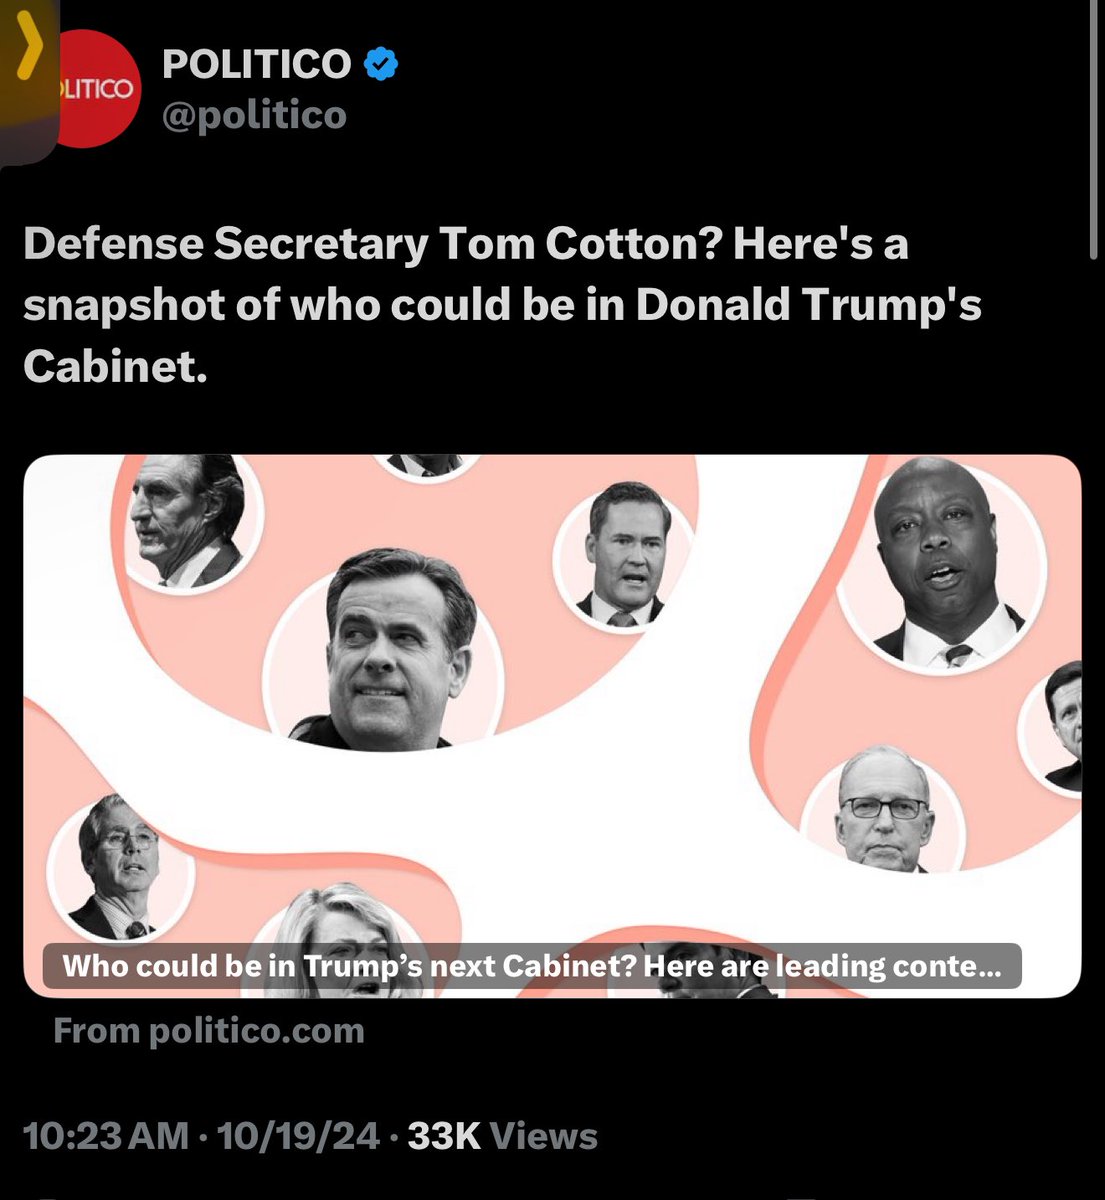The image size is (1105, 1200).
Task: Click the 10/19/24 post date
Action: 298,1136
